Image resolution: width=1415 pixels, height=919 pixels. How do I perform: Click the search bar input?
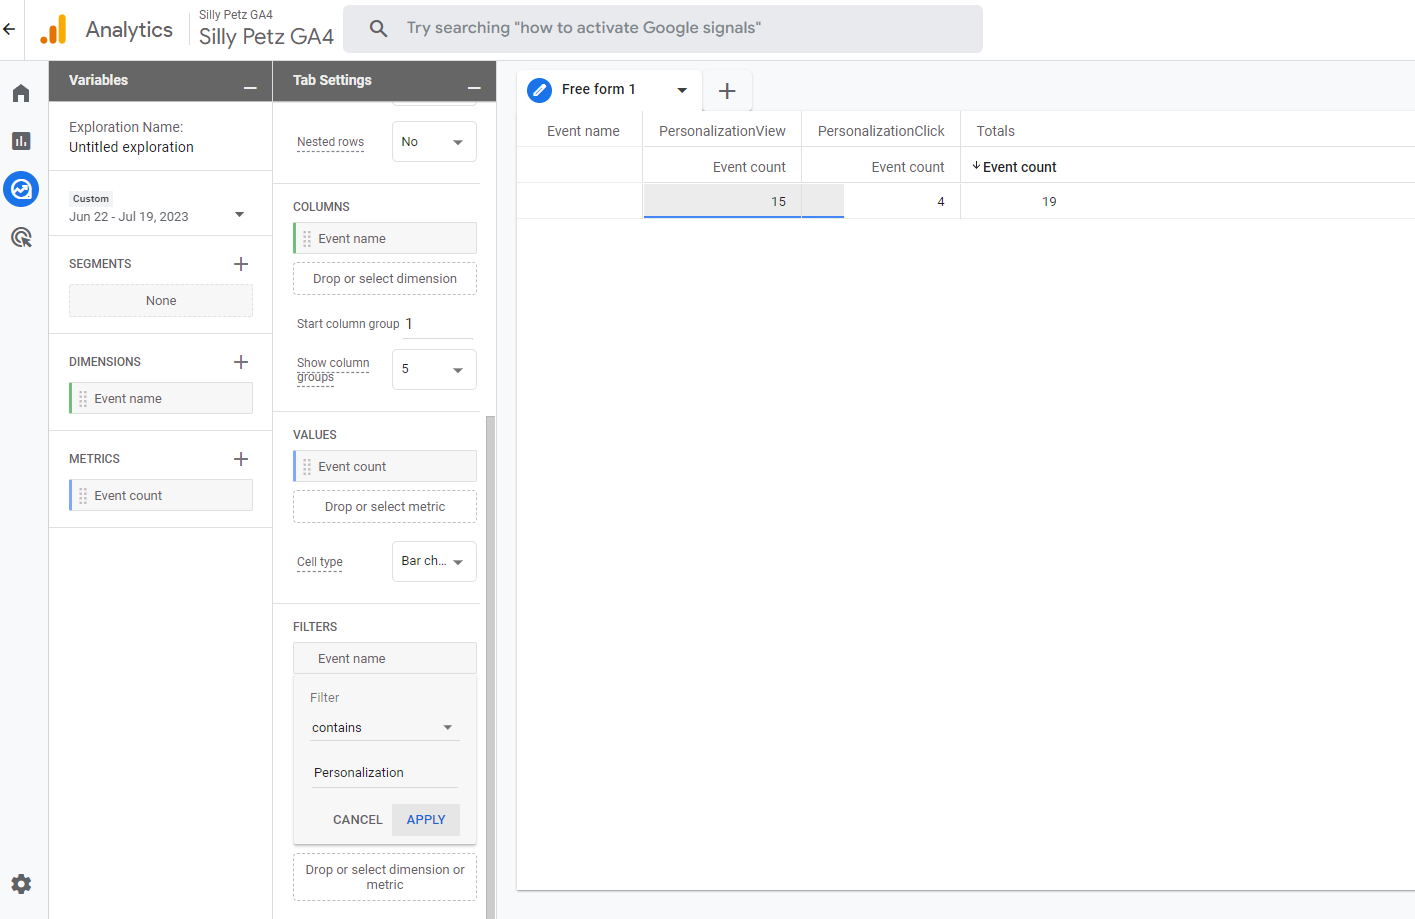[x=662, y=28]
